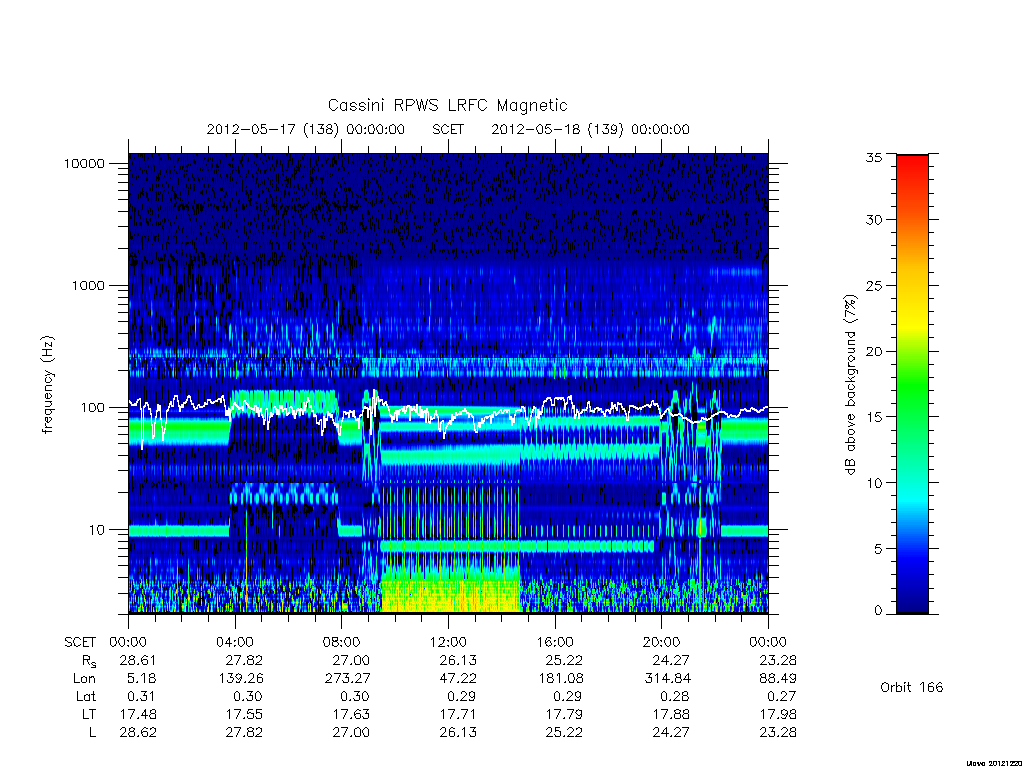Click the Rs value 28.61
Viewport: 1024px width, 768px height.
pyautogui.click(x=138, y=660)
